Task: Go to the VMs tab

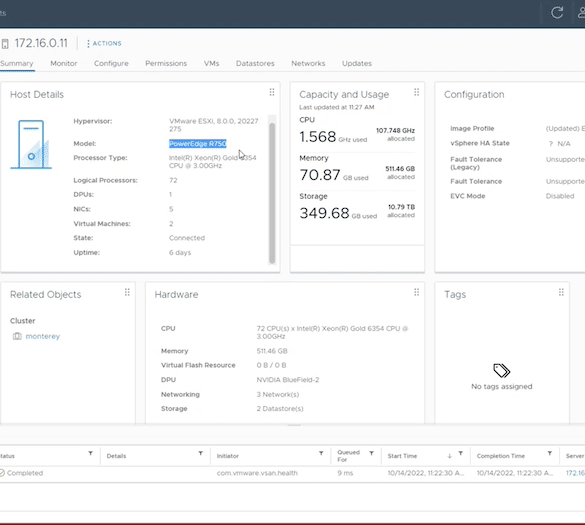Action: pos(212,63)
